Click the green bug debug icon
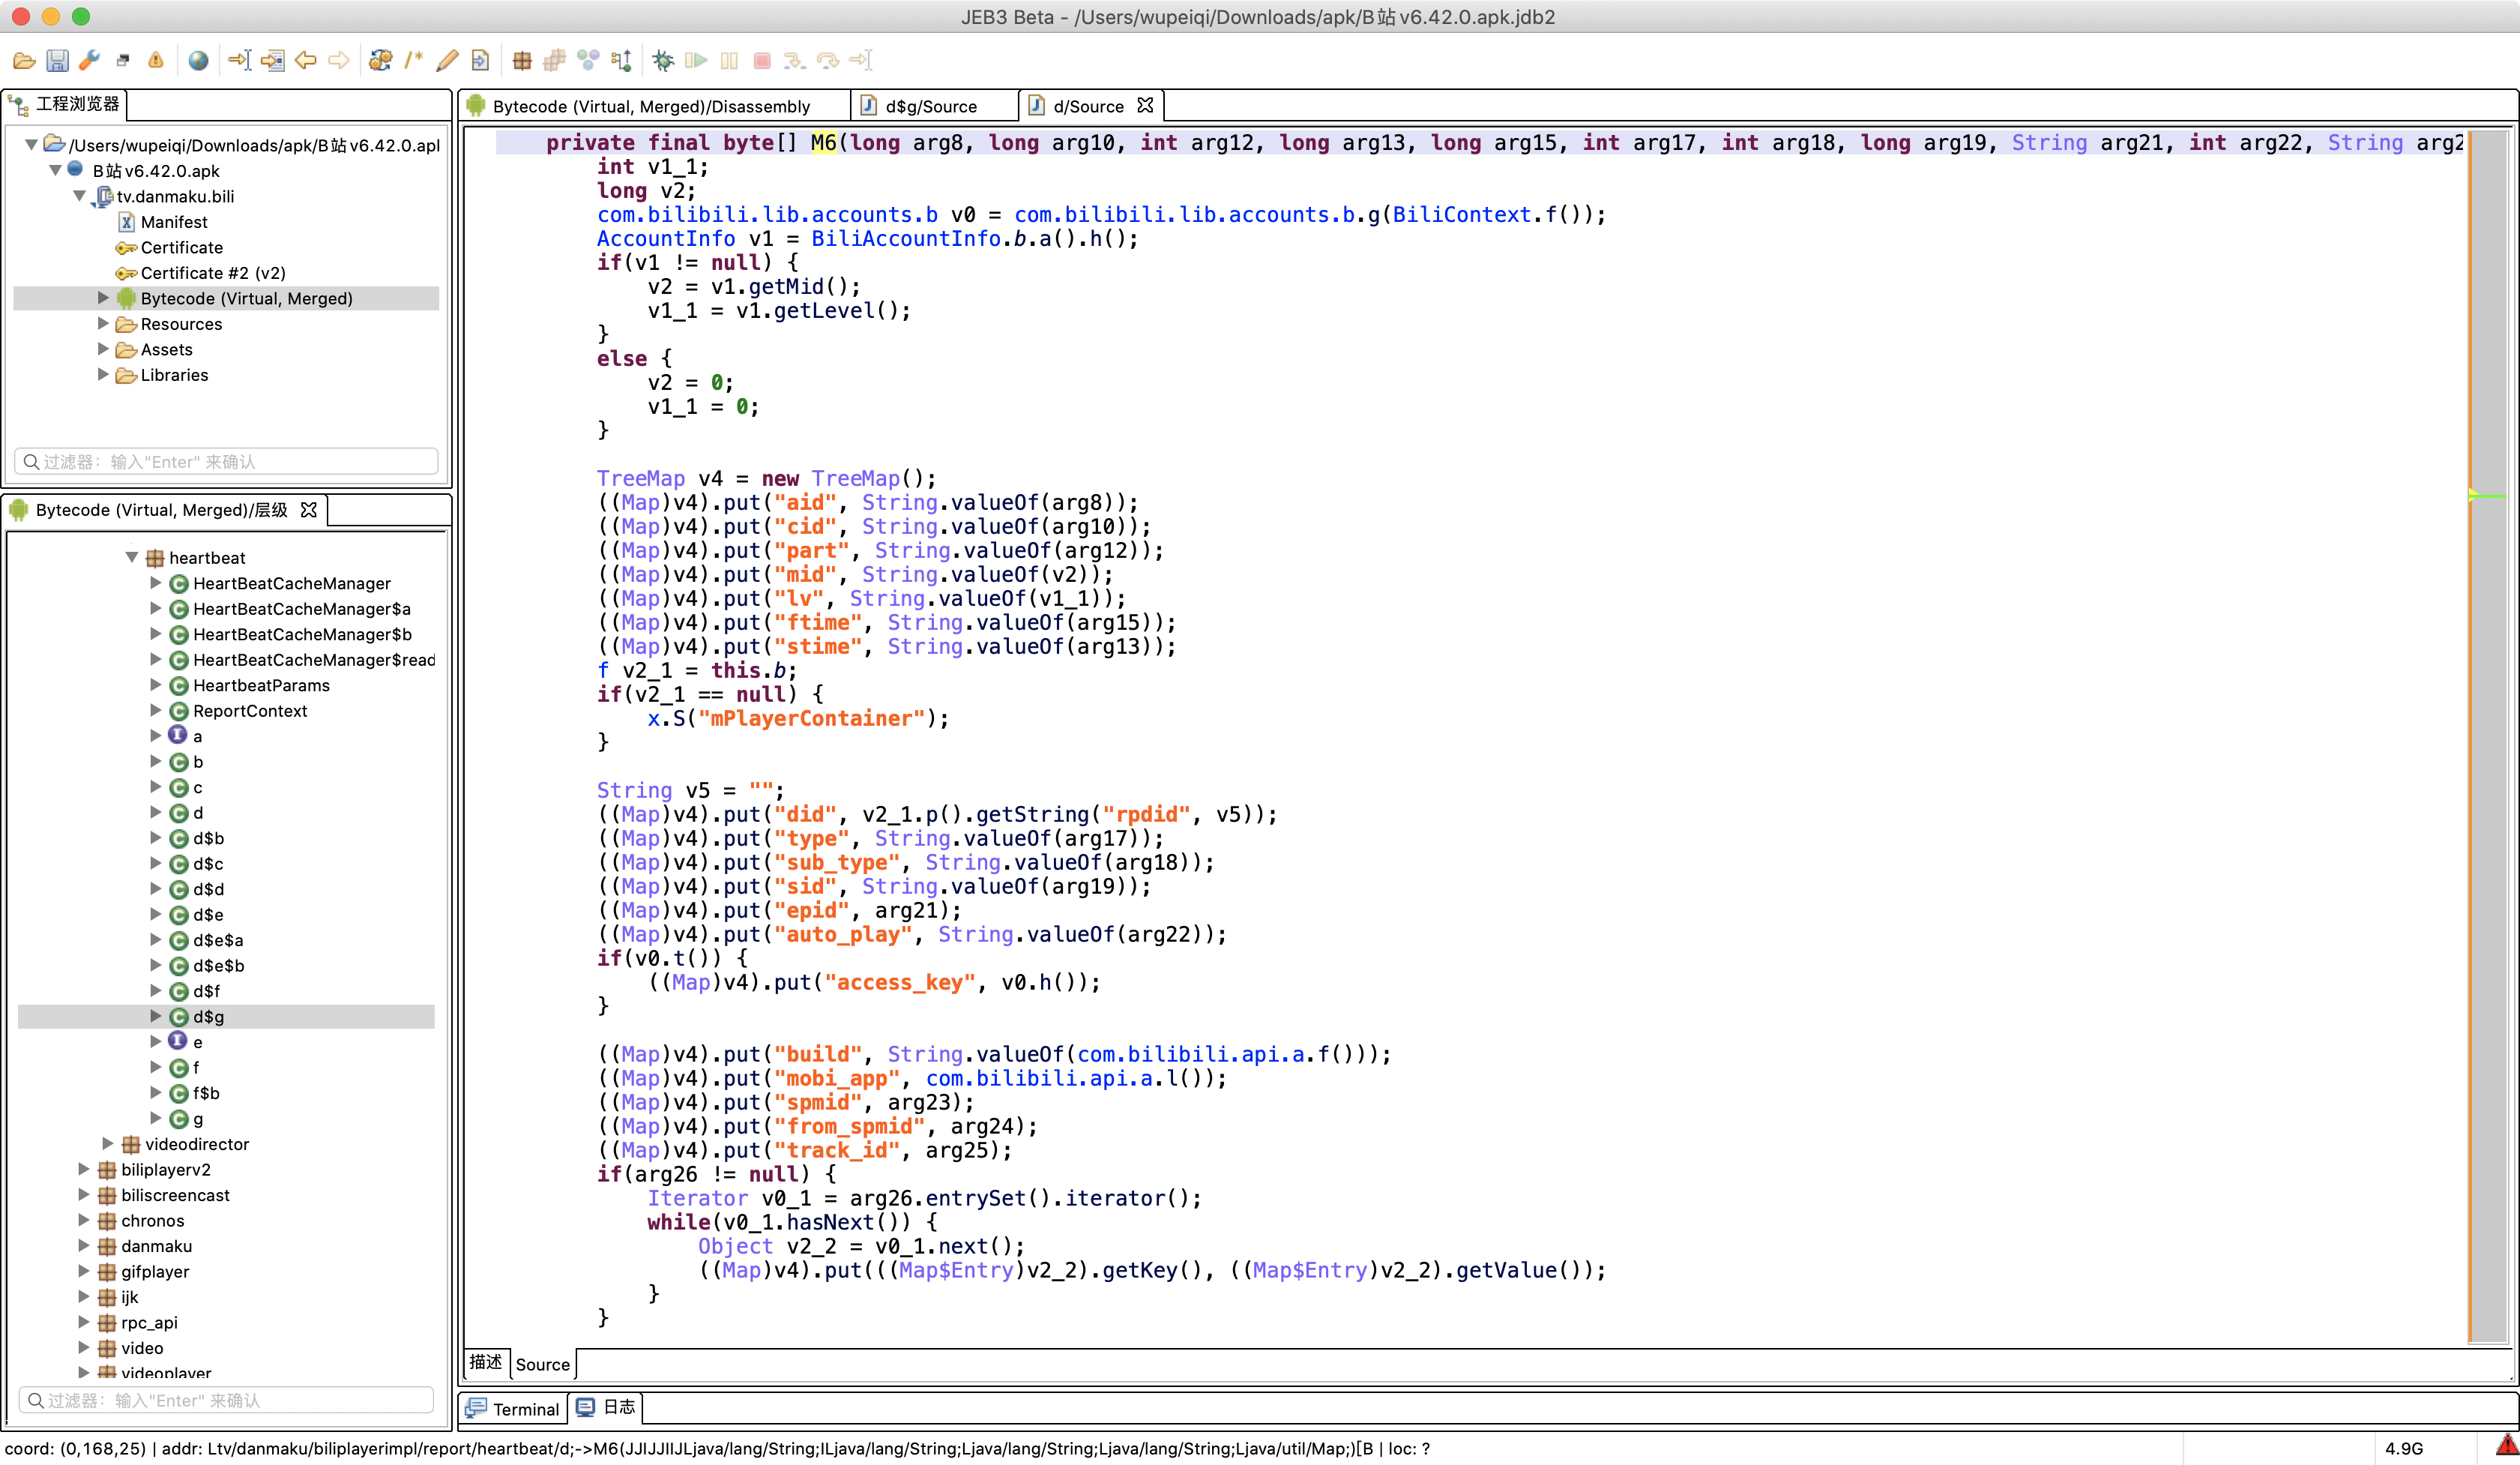The width and height of the screenshot is (2520, 1465). pyautogui.click(x=662, y=61)
